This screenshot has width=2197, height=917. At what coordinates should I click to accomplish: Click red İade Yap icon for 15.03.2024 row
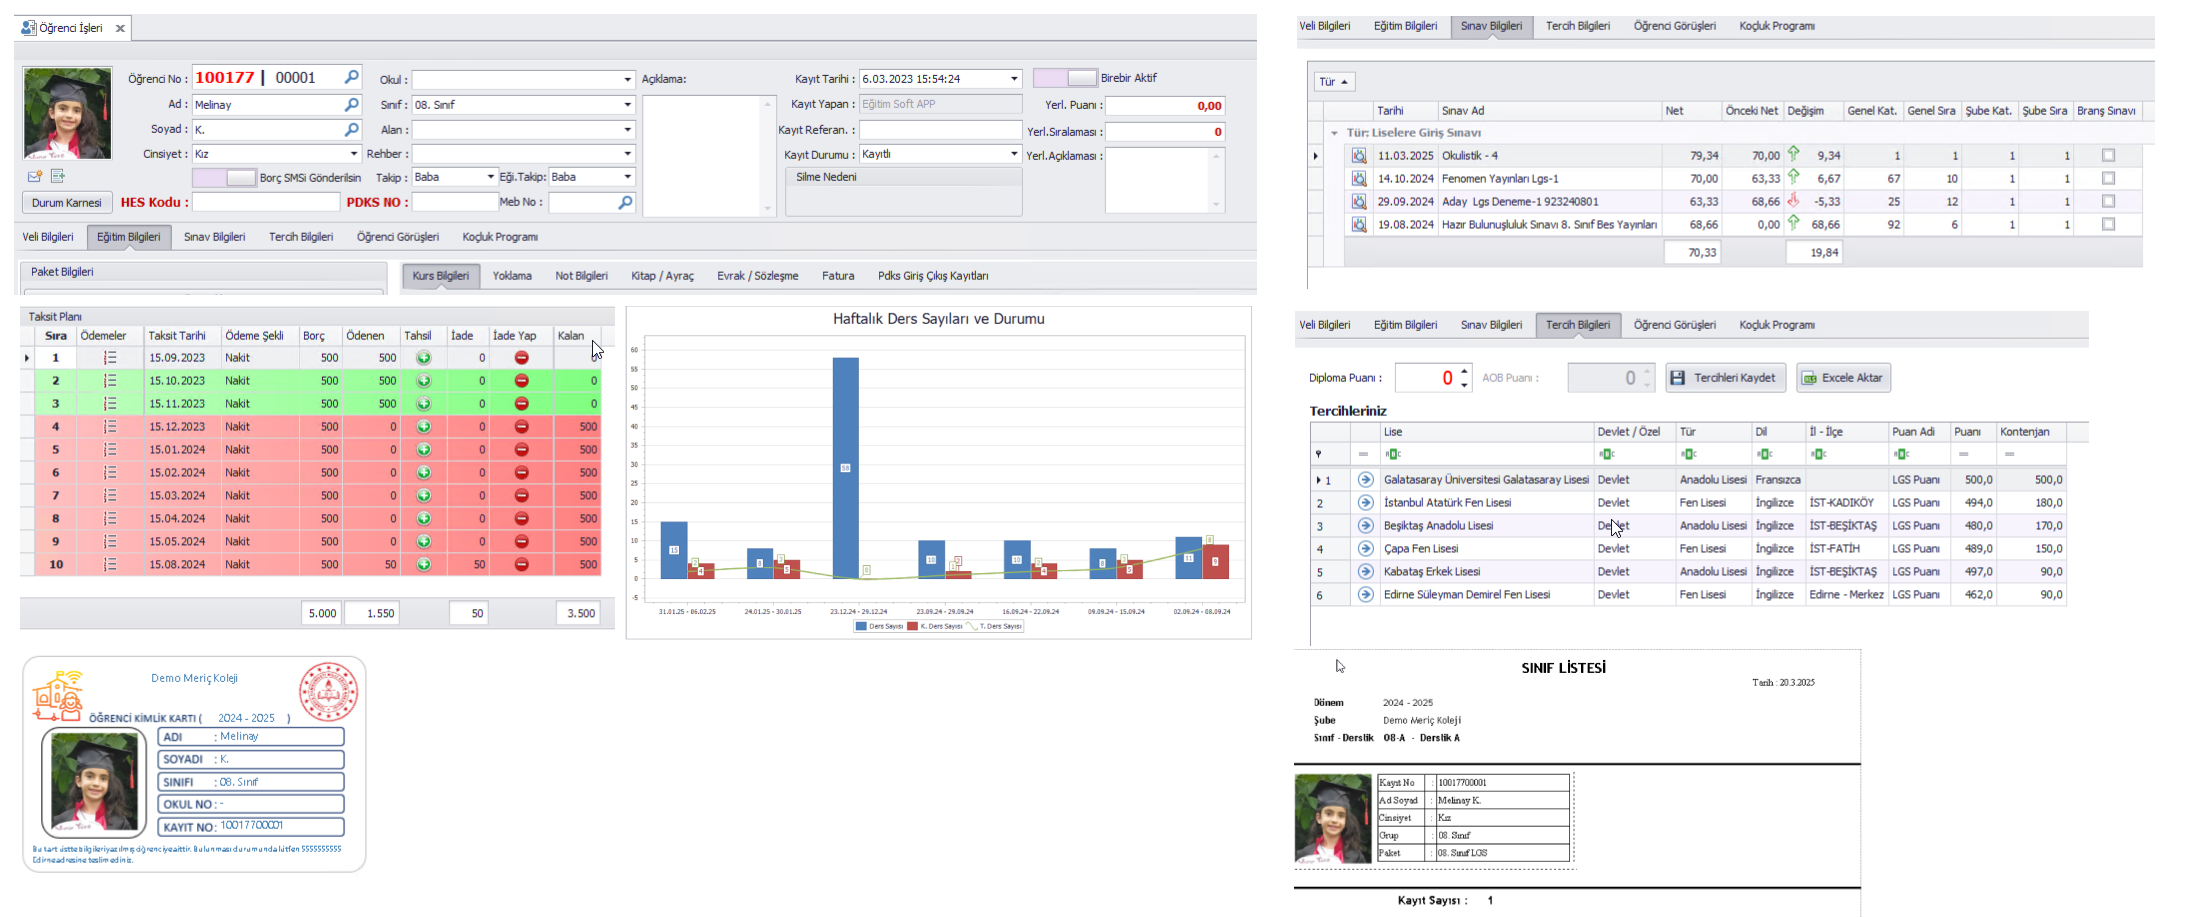click(521, 495)
